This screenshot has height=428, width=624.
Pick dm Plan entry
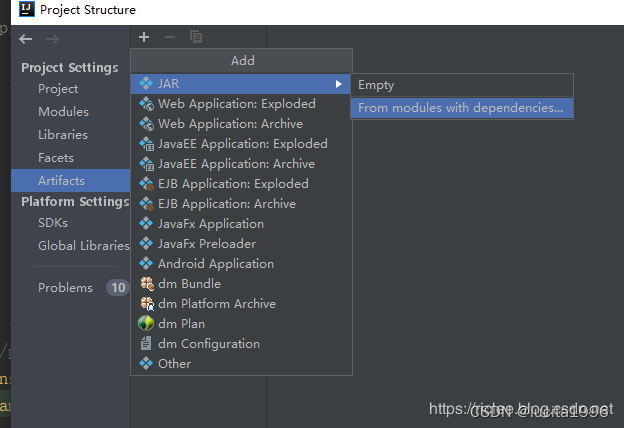tap(241, 323)
